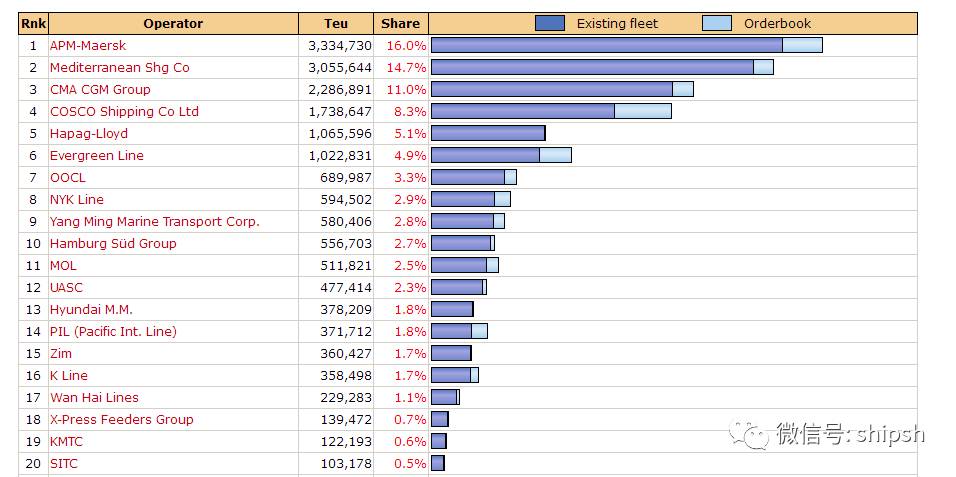956x477 pixels.
Task: Open the APM-Maersk operator link
Action: 88,46
